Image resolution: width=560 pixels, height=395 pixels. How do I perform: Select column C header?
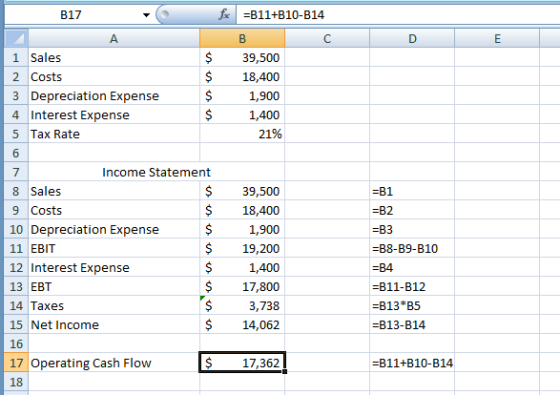[327, 38]
